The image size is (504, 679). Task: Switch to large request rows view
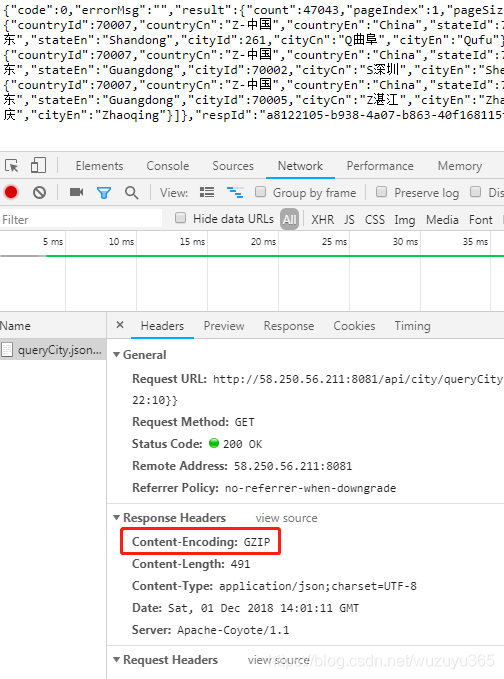(207, 192)
